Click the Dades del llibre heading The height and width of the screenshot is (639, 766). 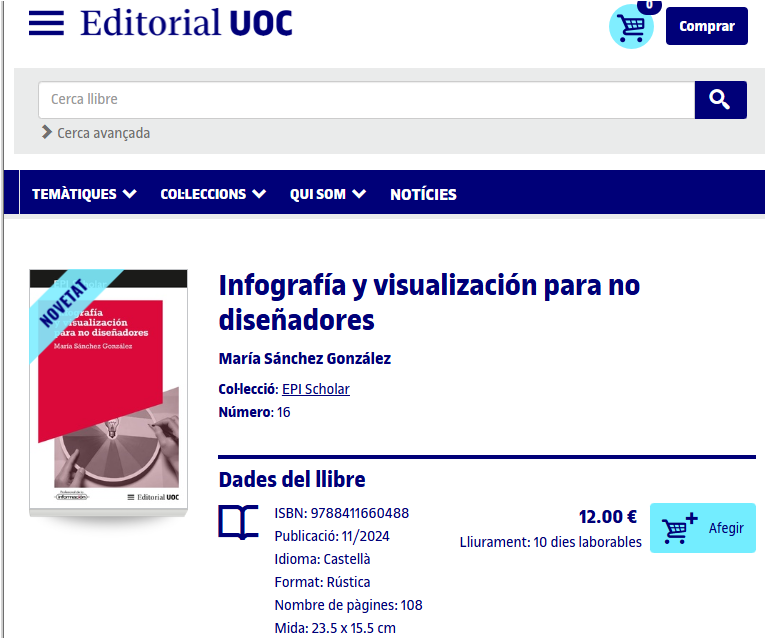click(x=292, y=479)
